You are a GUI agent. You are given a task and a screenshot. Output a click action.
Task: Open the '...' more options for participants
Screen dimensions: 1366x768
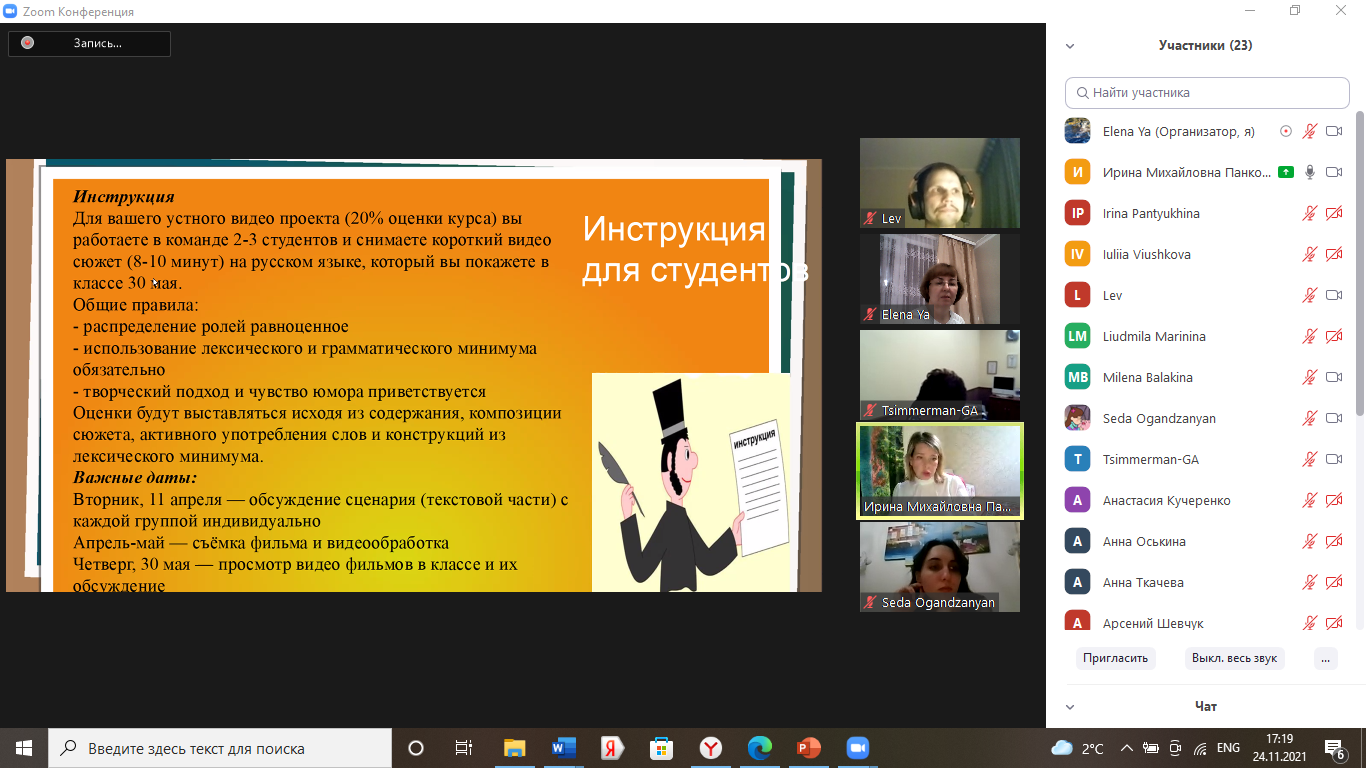(1326, 659)
